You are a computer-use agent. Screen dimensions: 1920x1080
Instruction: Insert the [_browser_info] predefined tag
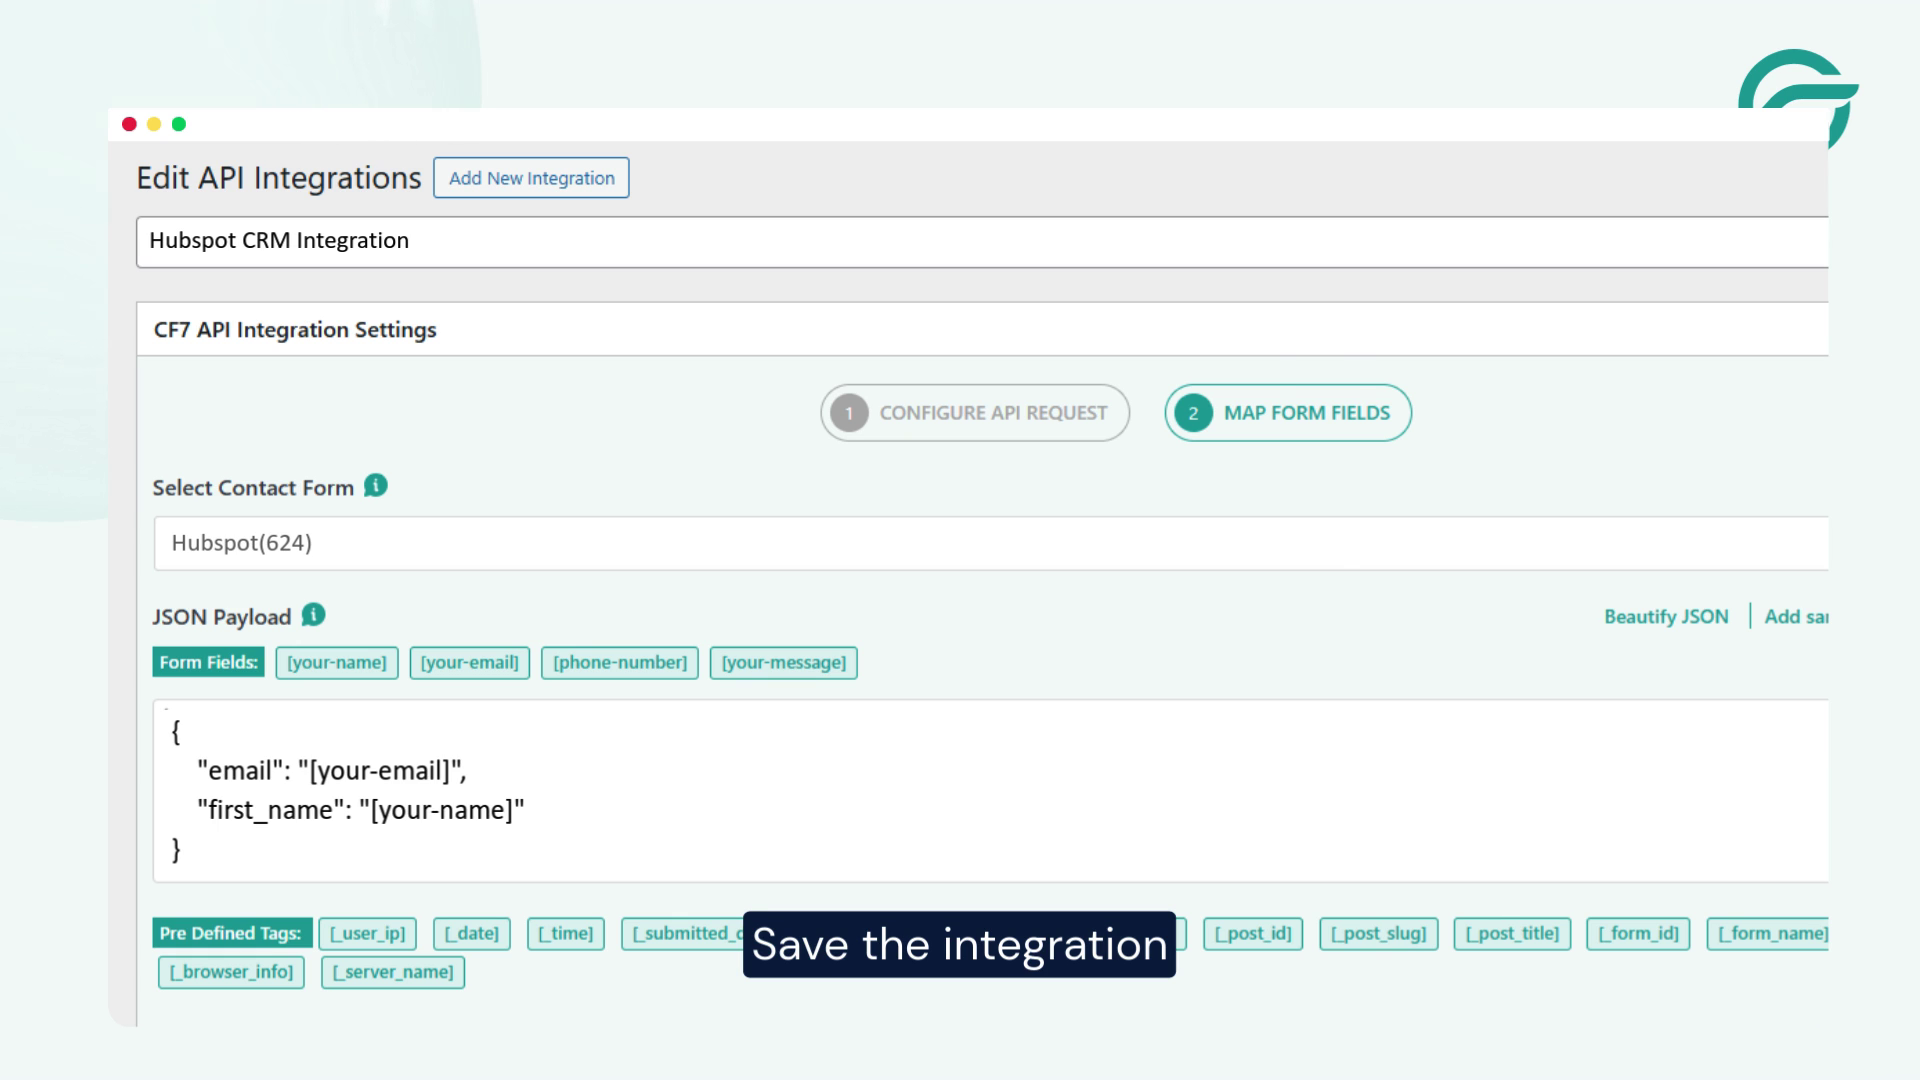(x=230, y=971)
